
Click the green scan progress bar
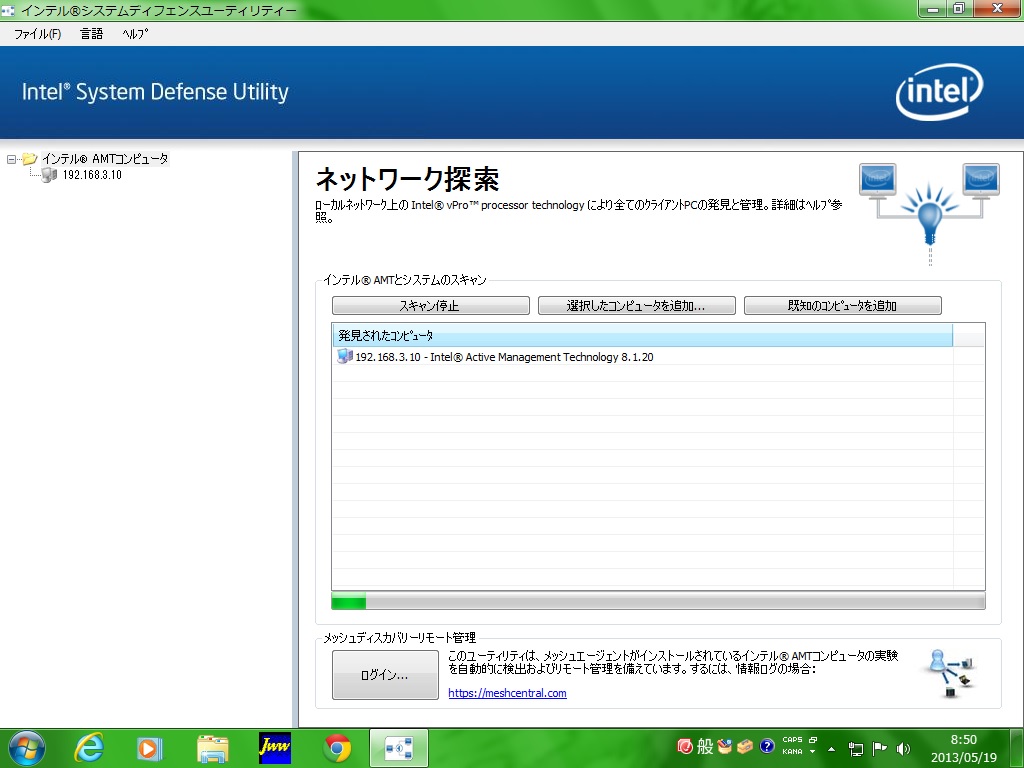(349, 601)
